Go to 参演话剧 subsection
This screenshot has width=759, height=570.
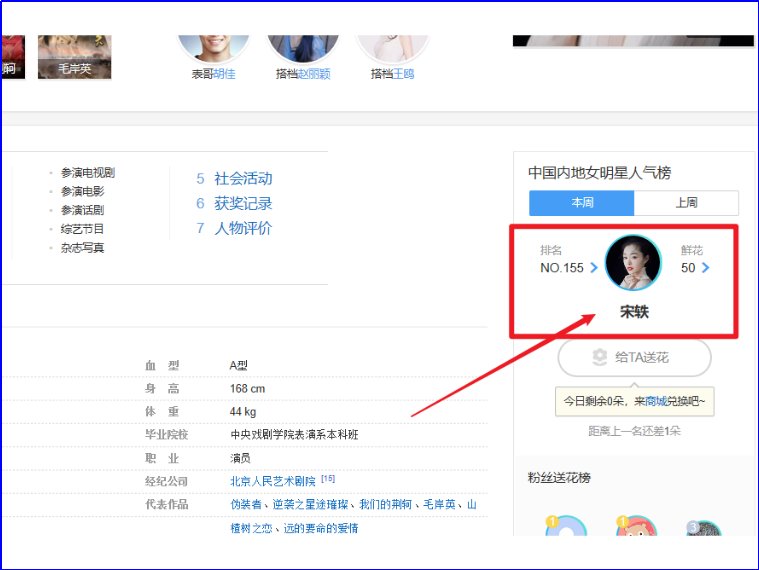coord(82,210)
